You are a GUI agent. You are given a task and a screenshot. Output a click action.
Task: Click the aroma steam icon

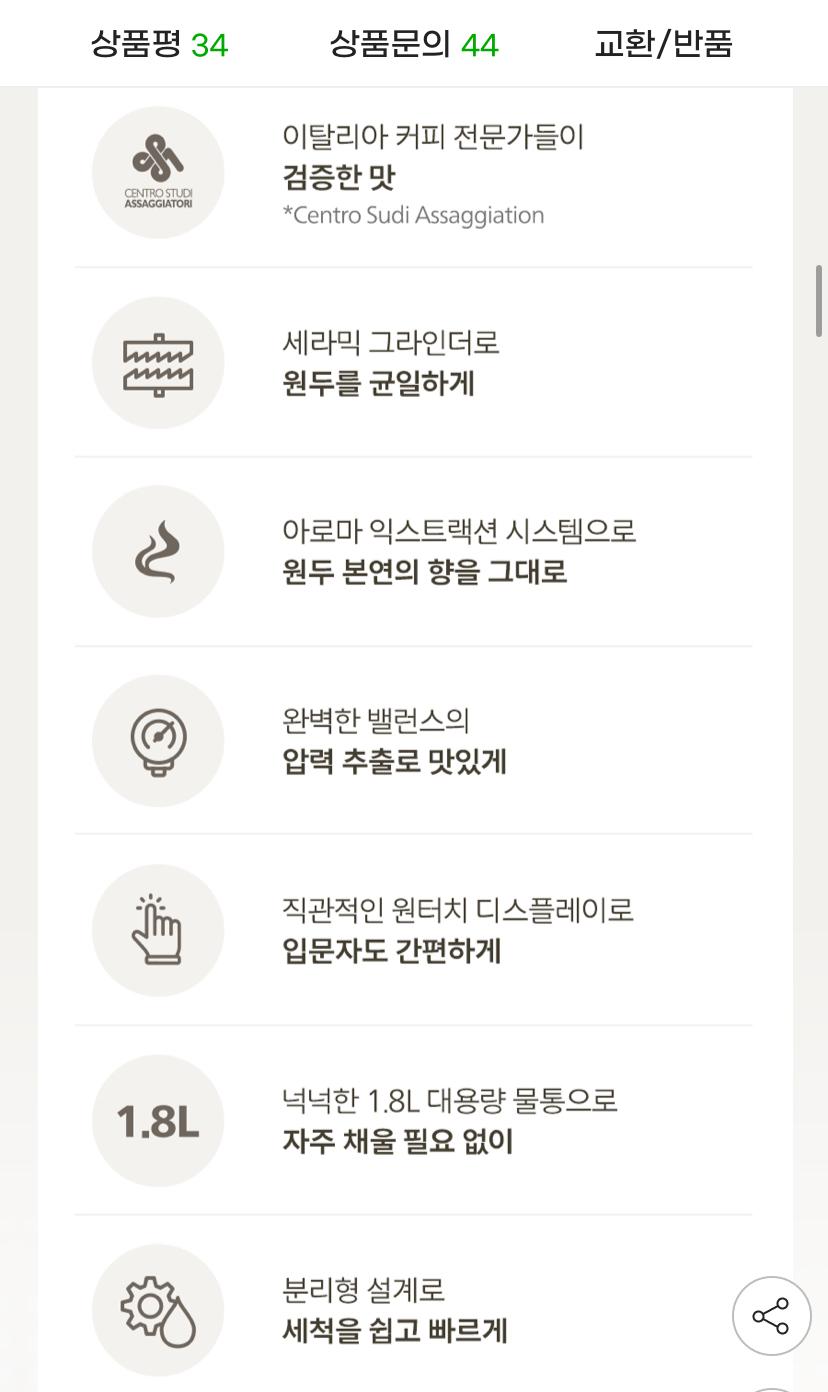pyautogui.click(x=158, y=552)
